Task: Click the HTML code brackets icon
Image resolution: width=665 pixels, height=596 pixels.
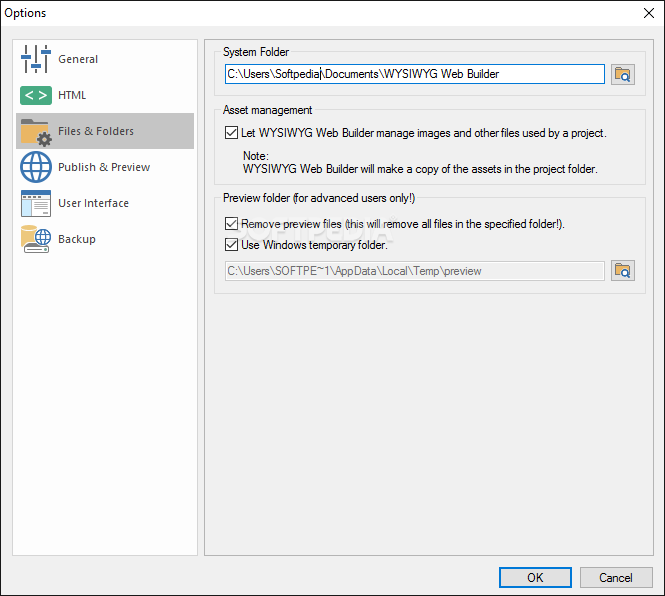Action: 36,95
